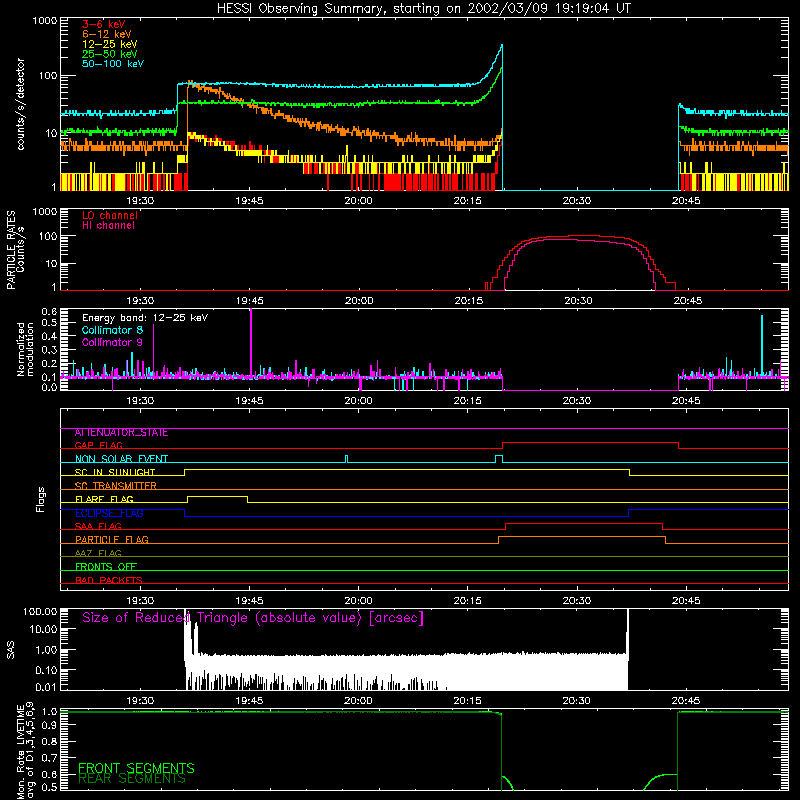Image resolution: width=800 pixels, height=800 pixels.
Task: Click the ATTENUATOR_STATE flag label
Action: coord(121,432)
